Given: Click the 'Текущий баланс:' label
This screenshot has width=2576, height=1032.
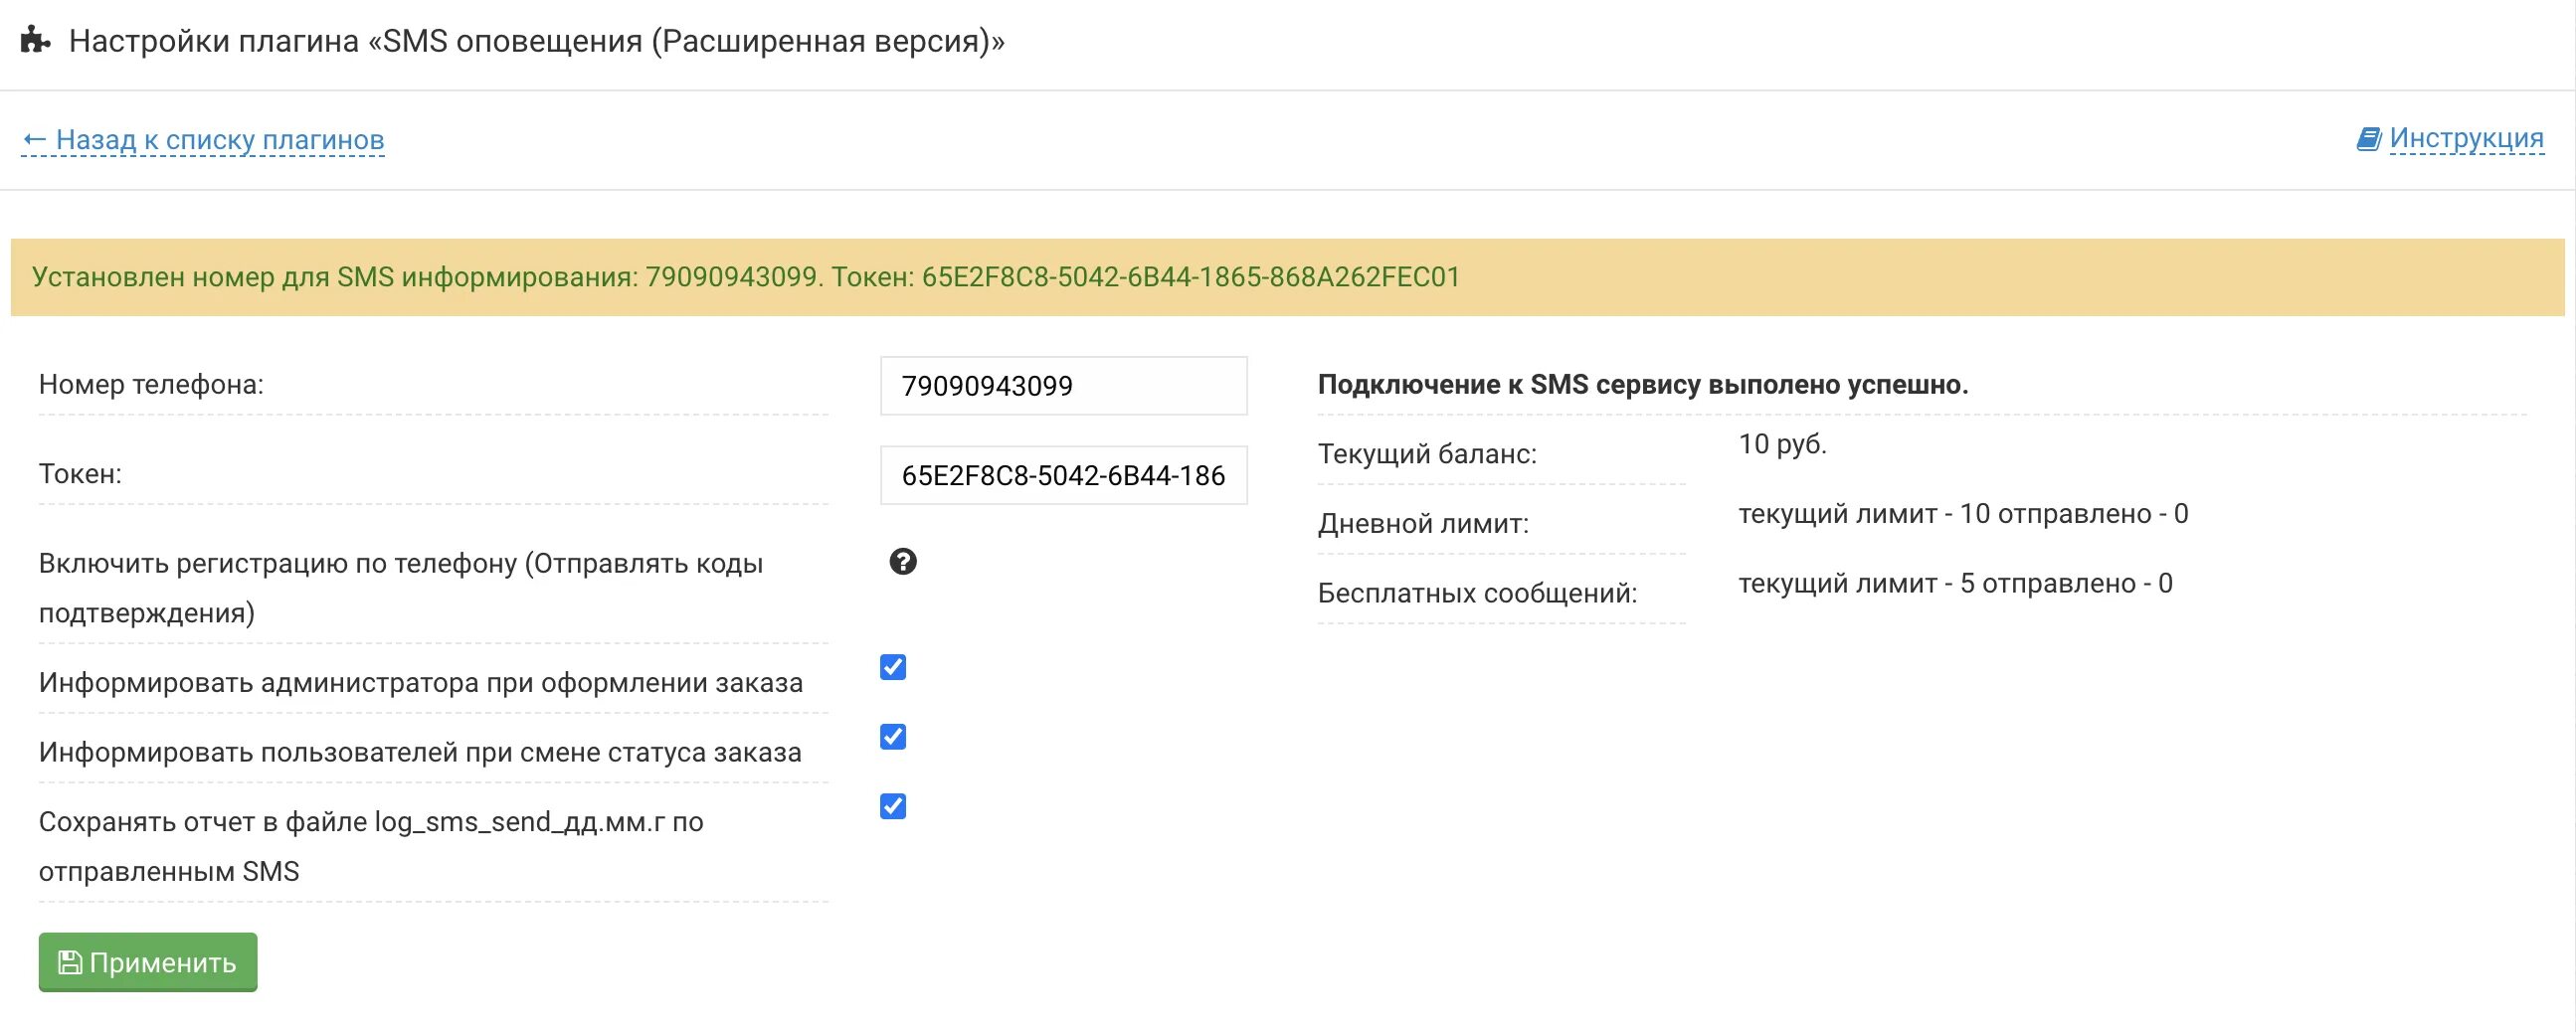Looking at the screenshot, I should [x=1427, y=454].
